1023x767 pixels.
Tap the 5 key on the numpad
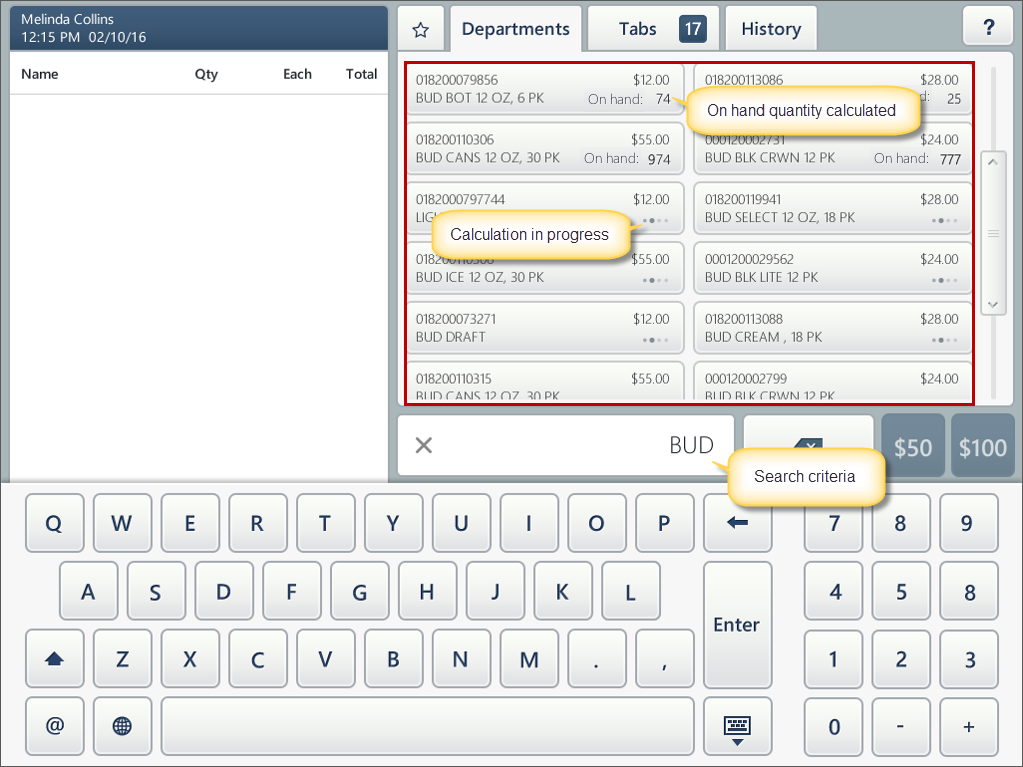[x=901, y=591]
